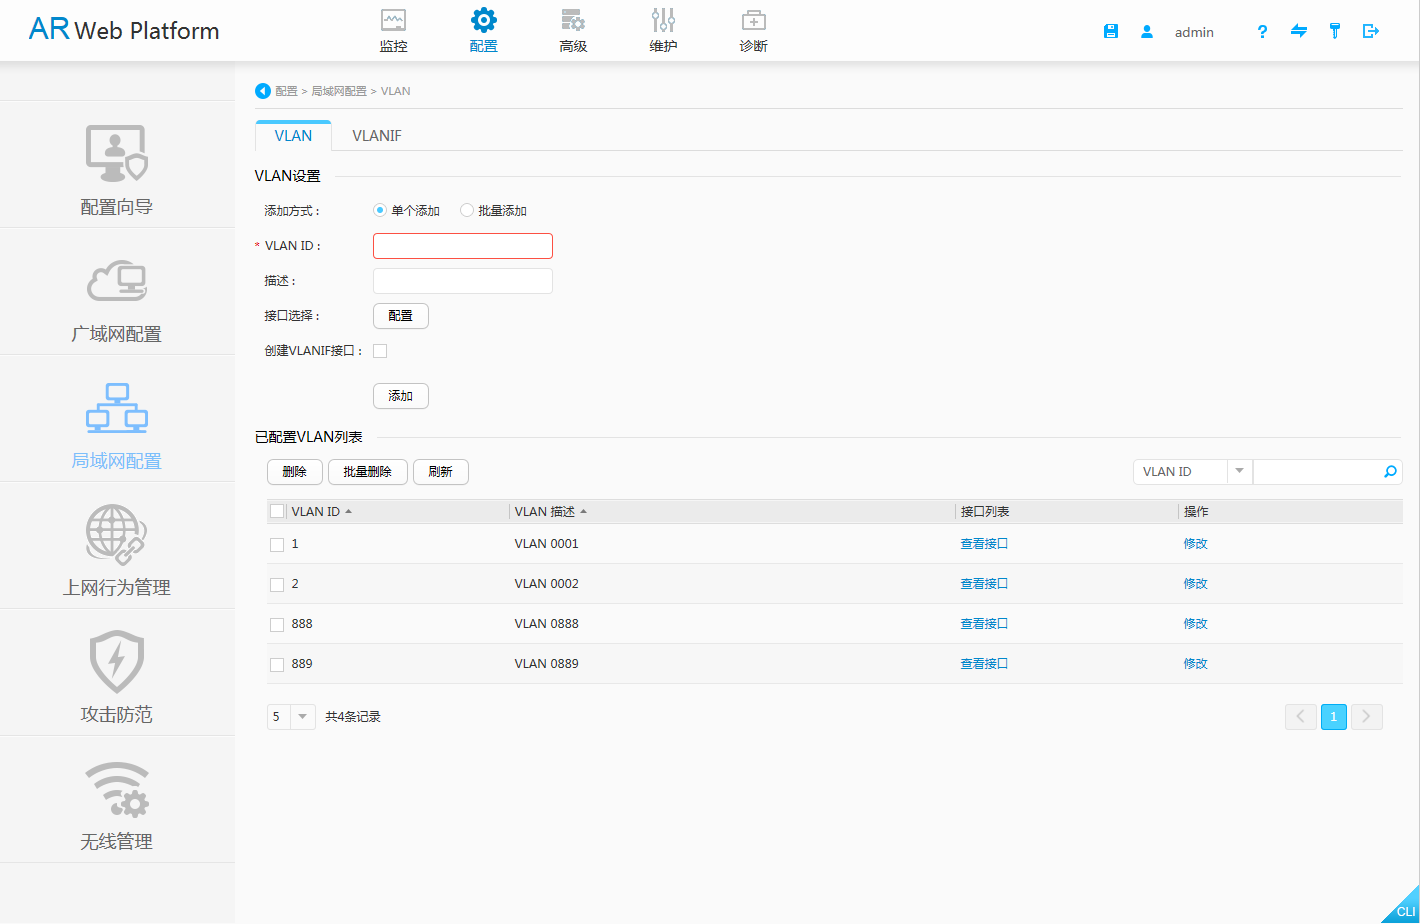The height and width of the screenshot is (924, 1420).
Task: Switch to the VLAN tab
Action: coord(293,136)
